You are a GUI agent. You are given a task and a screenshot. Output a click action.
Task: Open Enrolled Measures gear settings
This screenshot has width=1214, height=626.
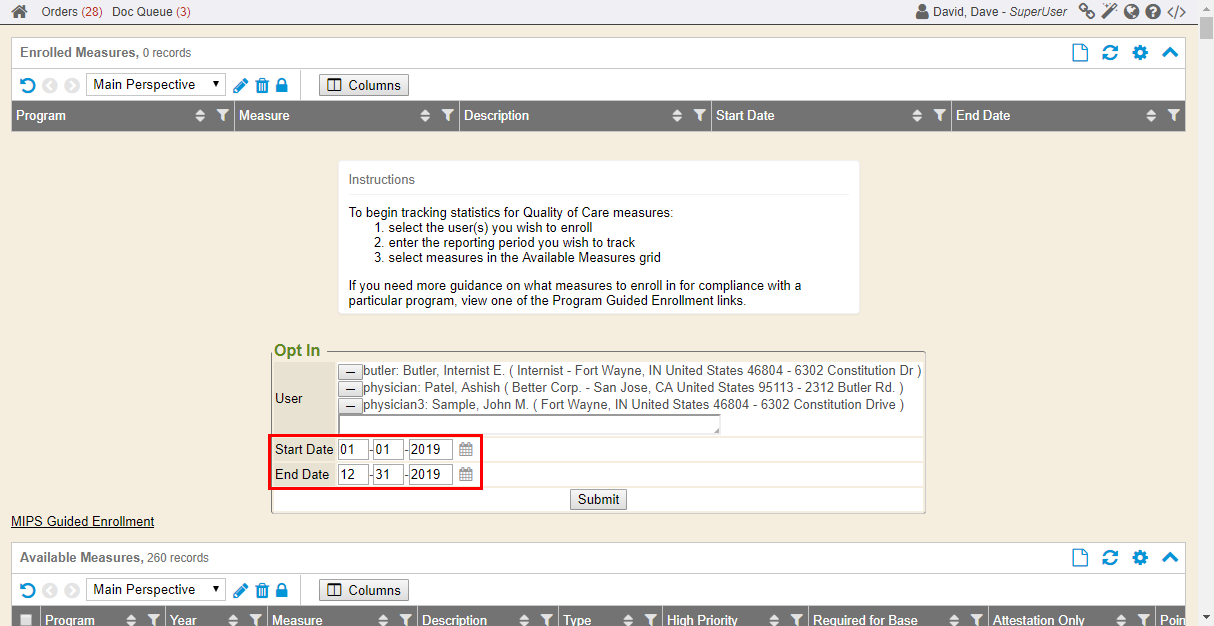(1140, 53)
